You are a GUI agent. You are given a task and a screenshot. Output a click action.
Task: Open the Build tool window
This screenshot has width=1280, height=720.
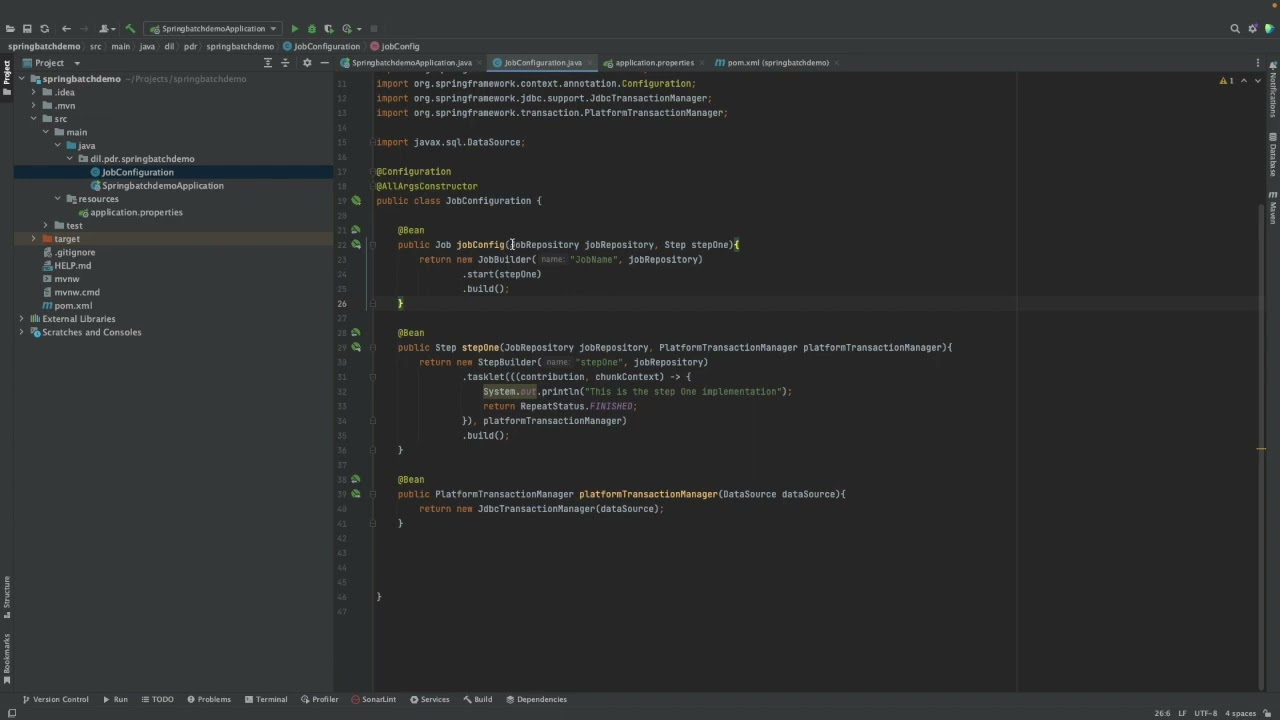[477, 700]
